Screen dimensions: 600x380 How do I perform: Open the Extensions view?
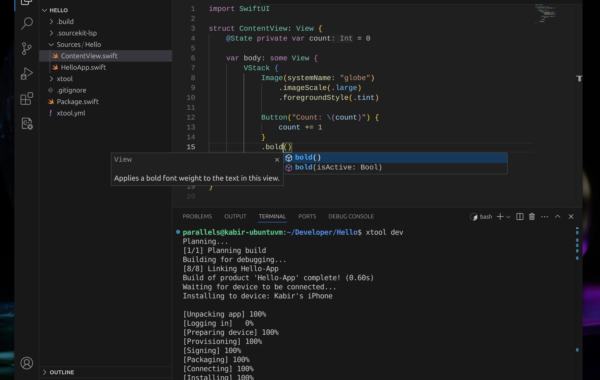click(x=27, y=99)
